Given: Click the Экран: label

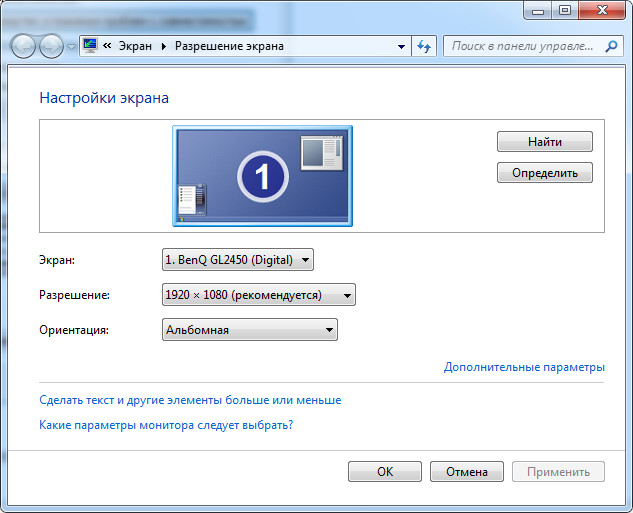Looking at the screenshot, I should tap(57, 260).
